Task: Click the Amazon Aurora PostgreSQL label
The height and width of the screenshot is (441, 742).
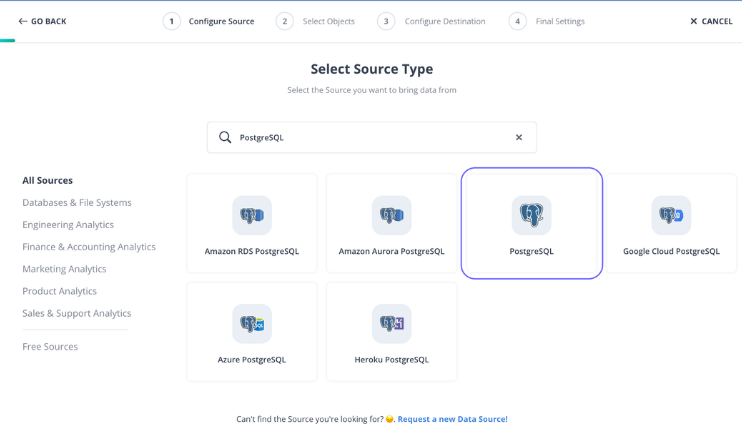Action: pyautogui.click(x=391, y=251)
